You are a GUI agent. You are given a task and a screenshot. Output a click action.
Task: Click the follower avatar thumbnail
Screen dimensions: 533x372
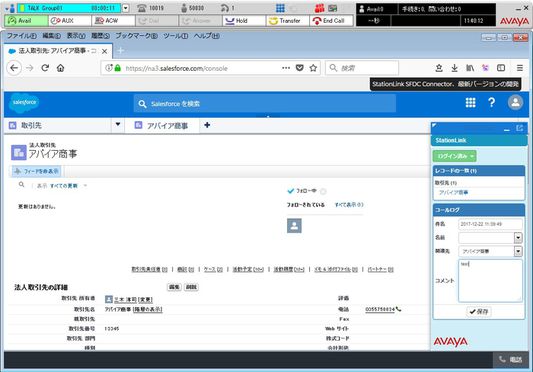click(294, 226)
